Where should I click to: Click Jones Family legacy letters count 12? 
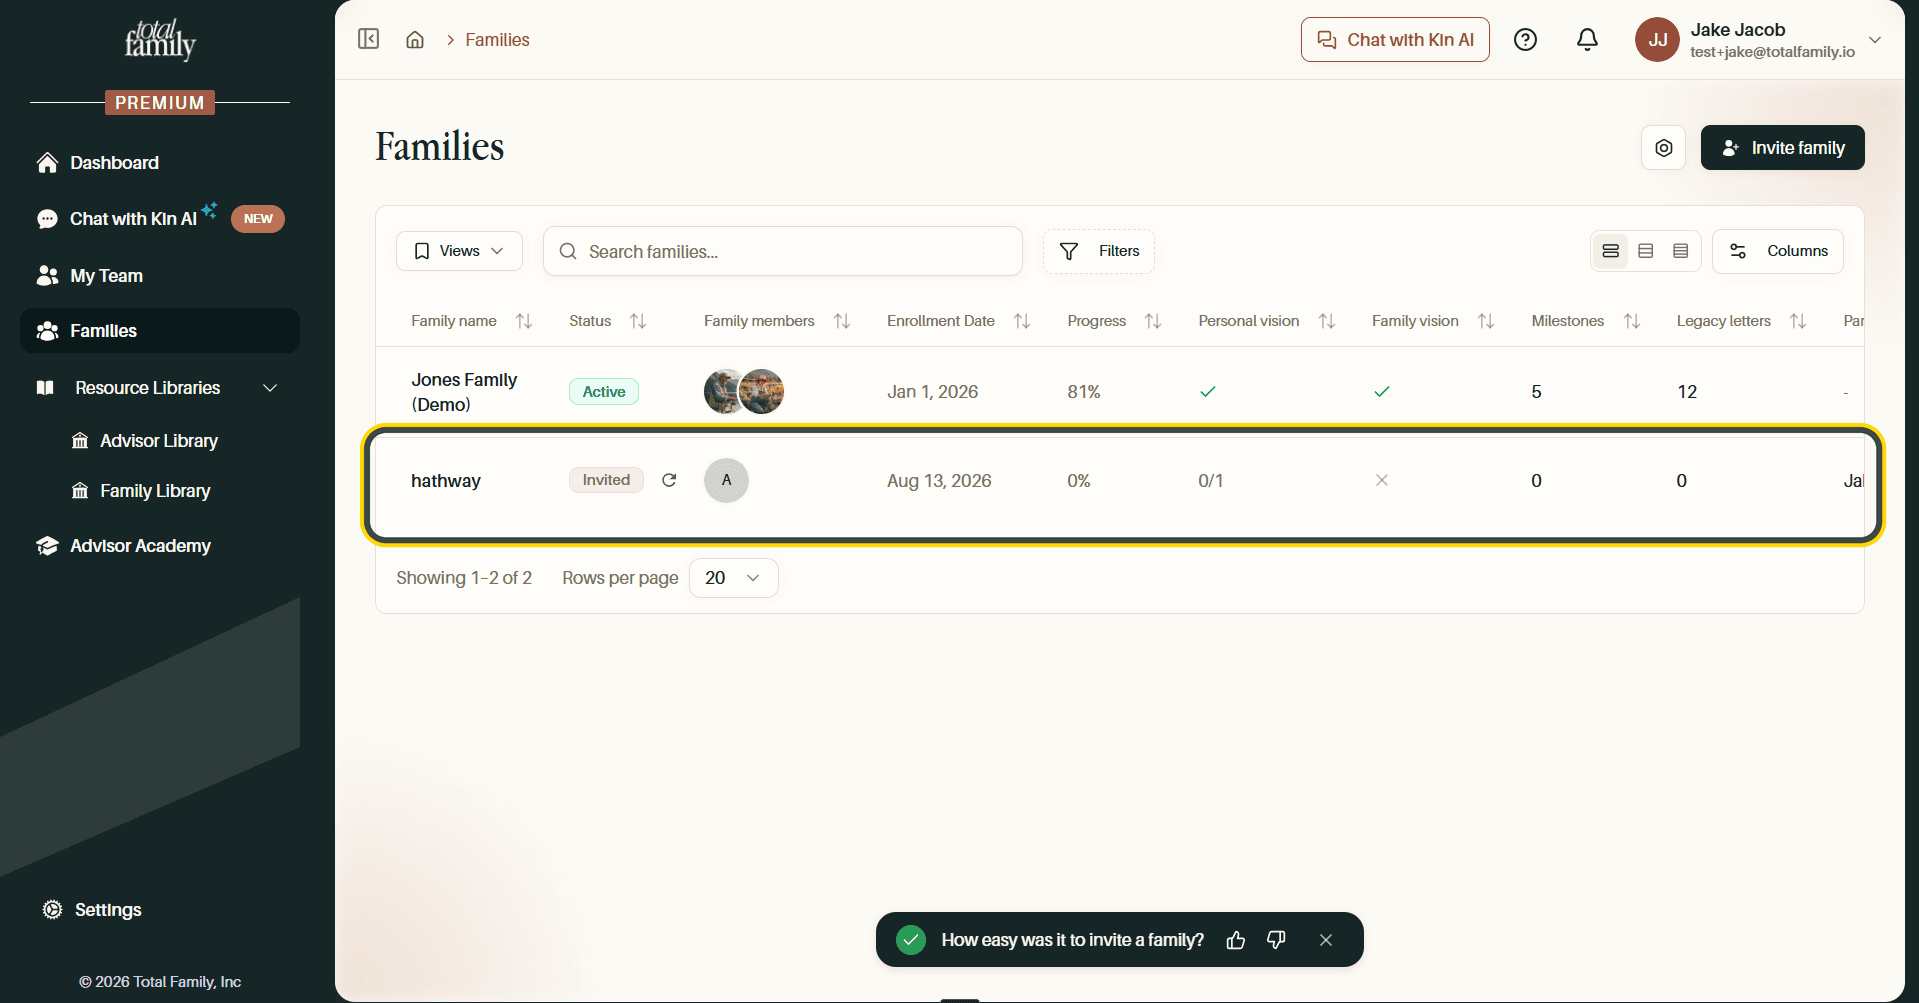1687,392
